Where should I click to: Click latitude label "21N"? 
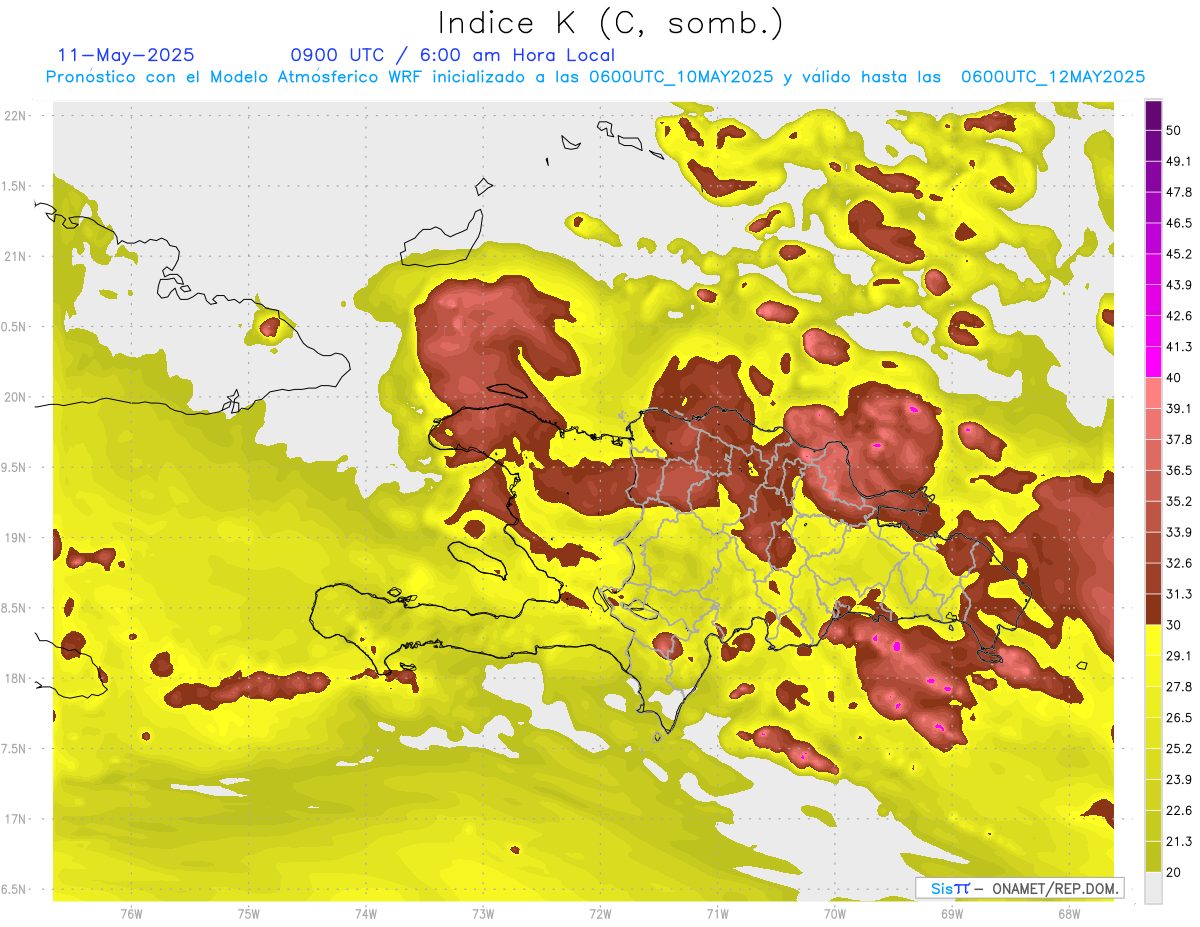[x=17, y=257]
